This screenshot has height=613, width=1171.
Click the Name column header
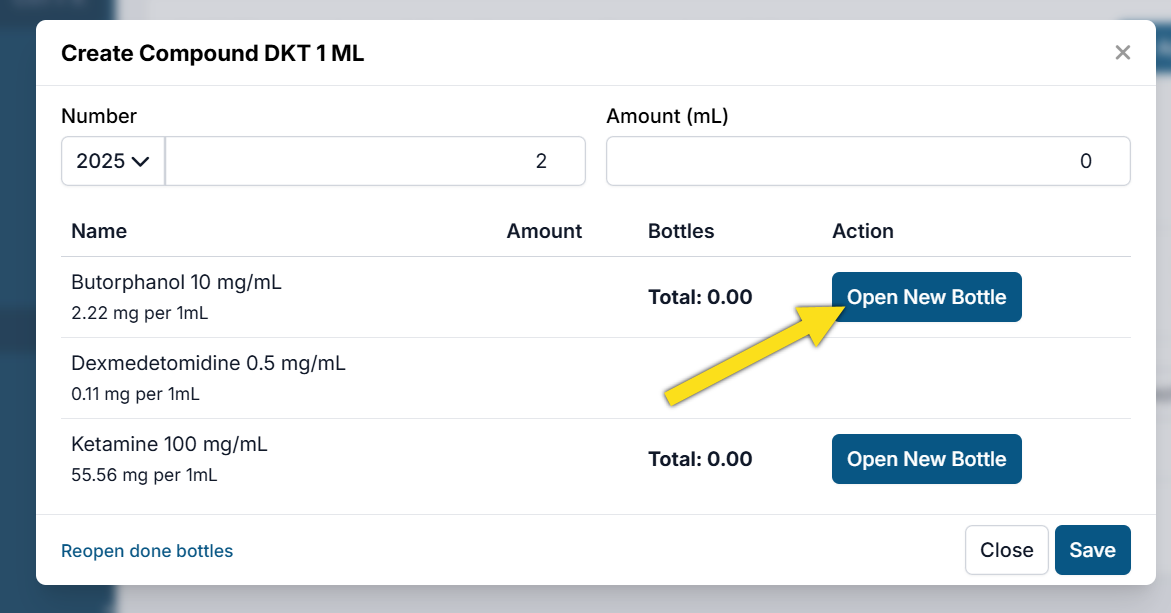point(99,231)
